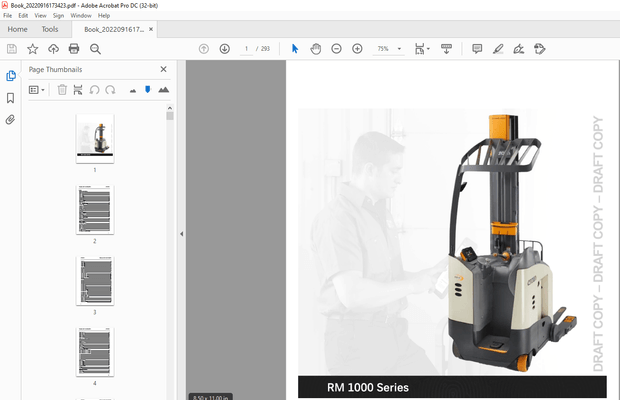Select the arrow Selection tool
Screen dimensions: 620x400
pyautogui.click(x=295, y=49)
